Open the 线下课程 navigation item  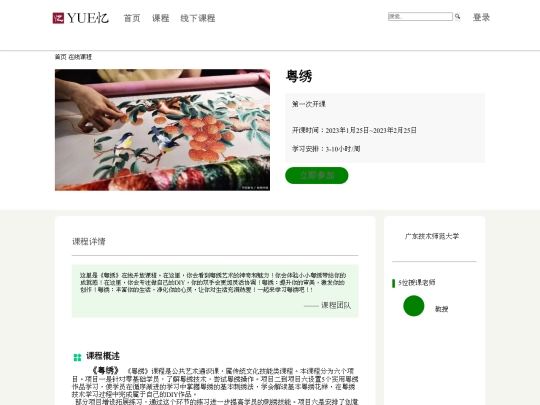click(x=198, y=18)
